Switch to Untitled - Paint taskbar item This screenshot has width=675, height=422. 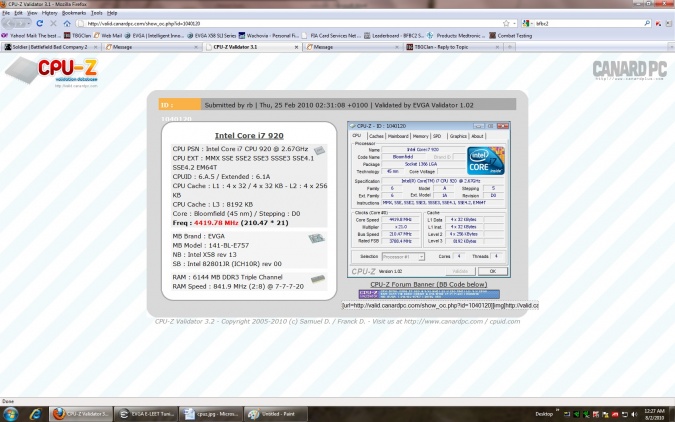tap(276, 414)
